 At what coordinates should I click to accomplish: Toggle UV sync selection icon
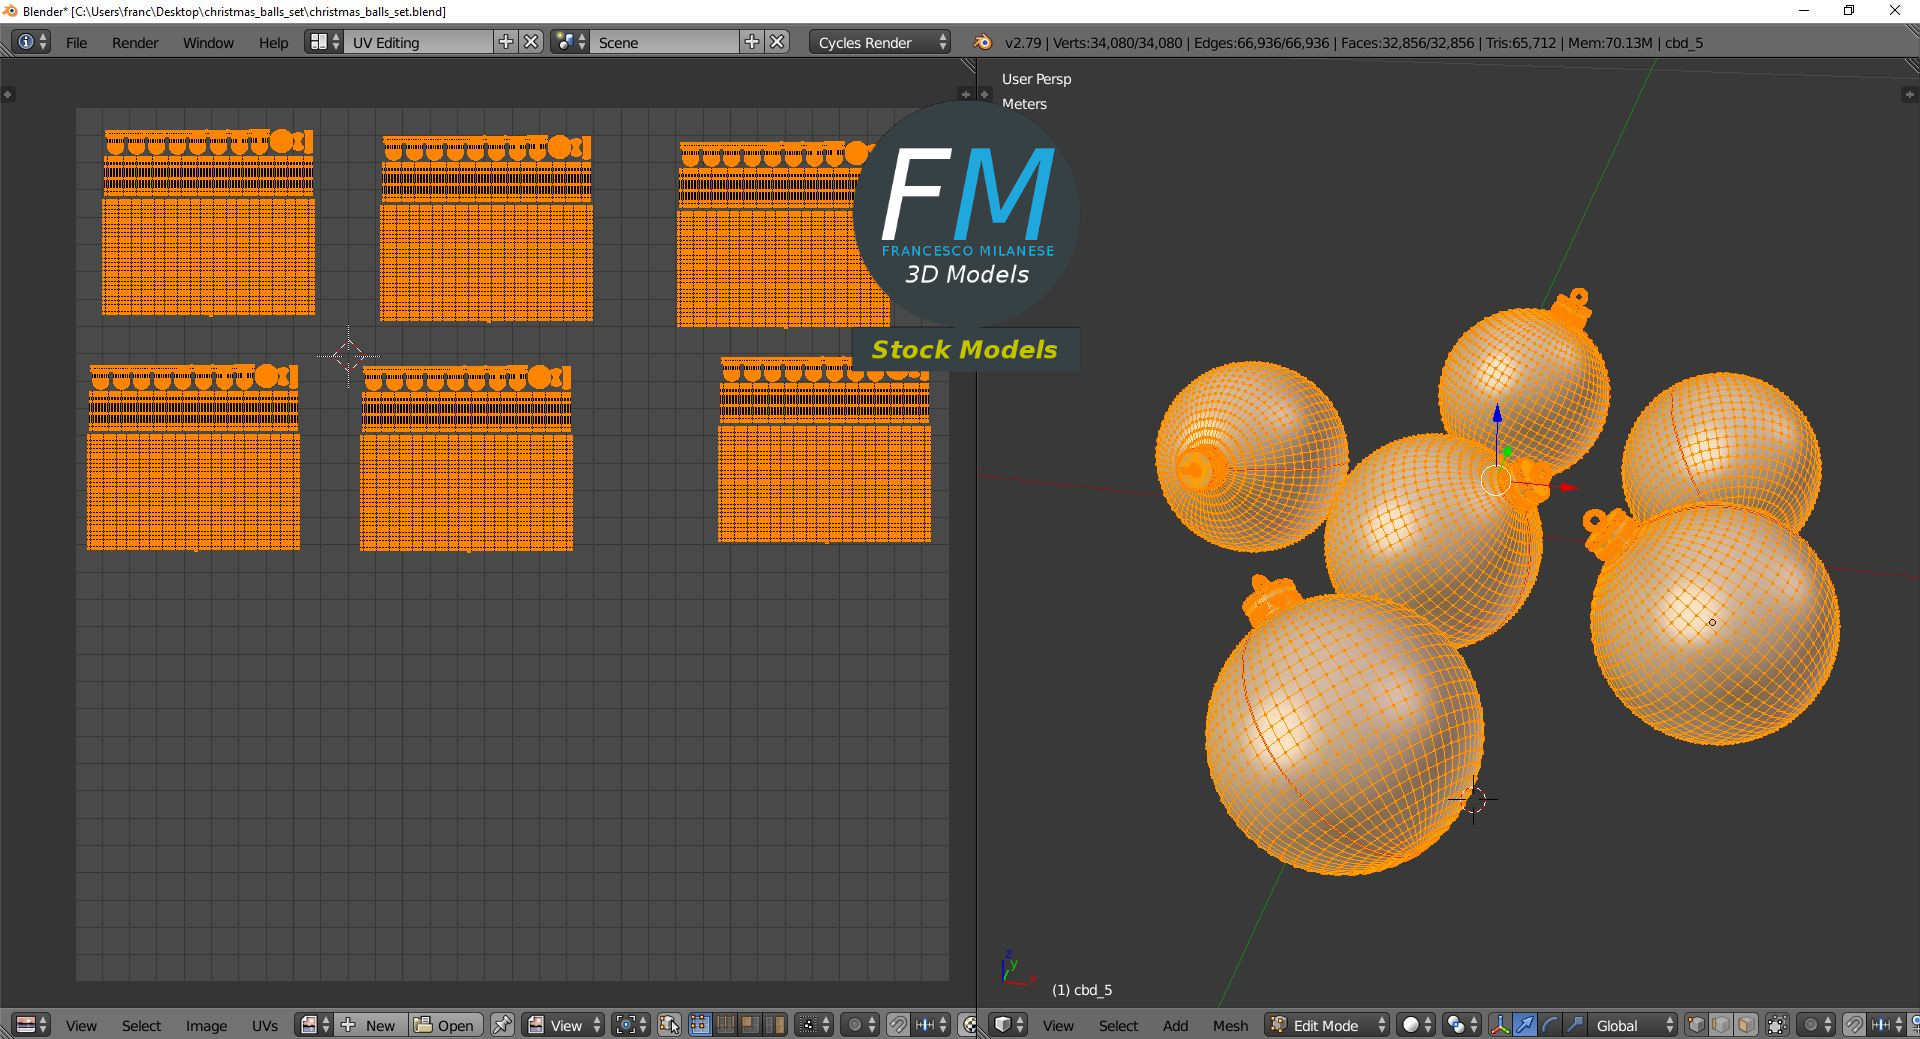[x=669, y=1025]
